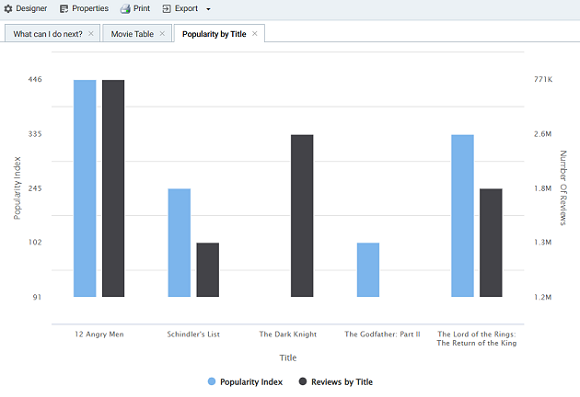This screenshot has width=580, height=397.
Task: Click The Dark Knight reviews bar
Action: 302,216
